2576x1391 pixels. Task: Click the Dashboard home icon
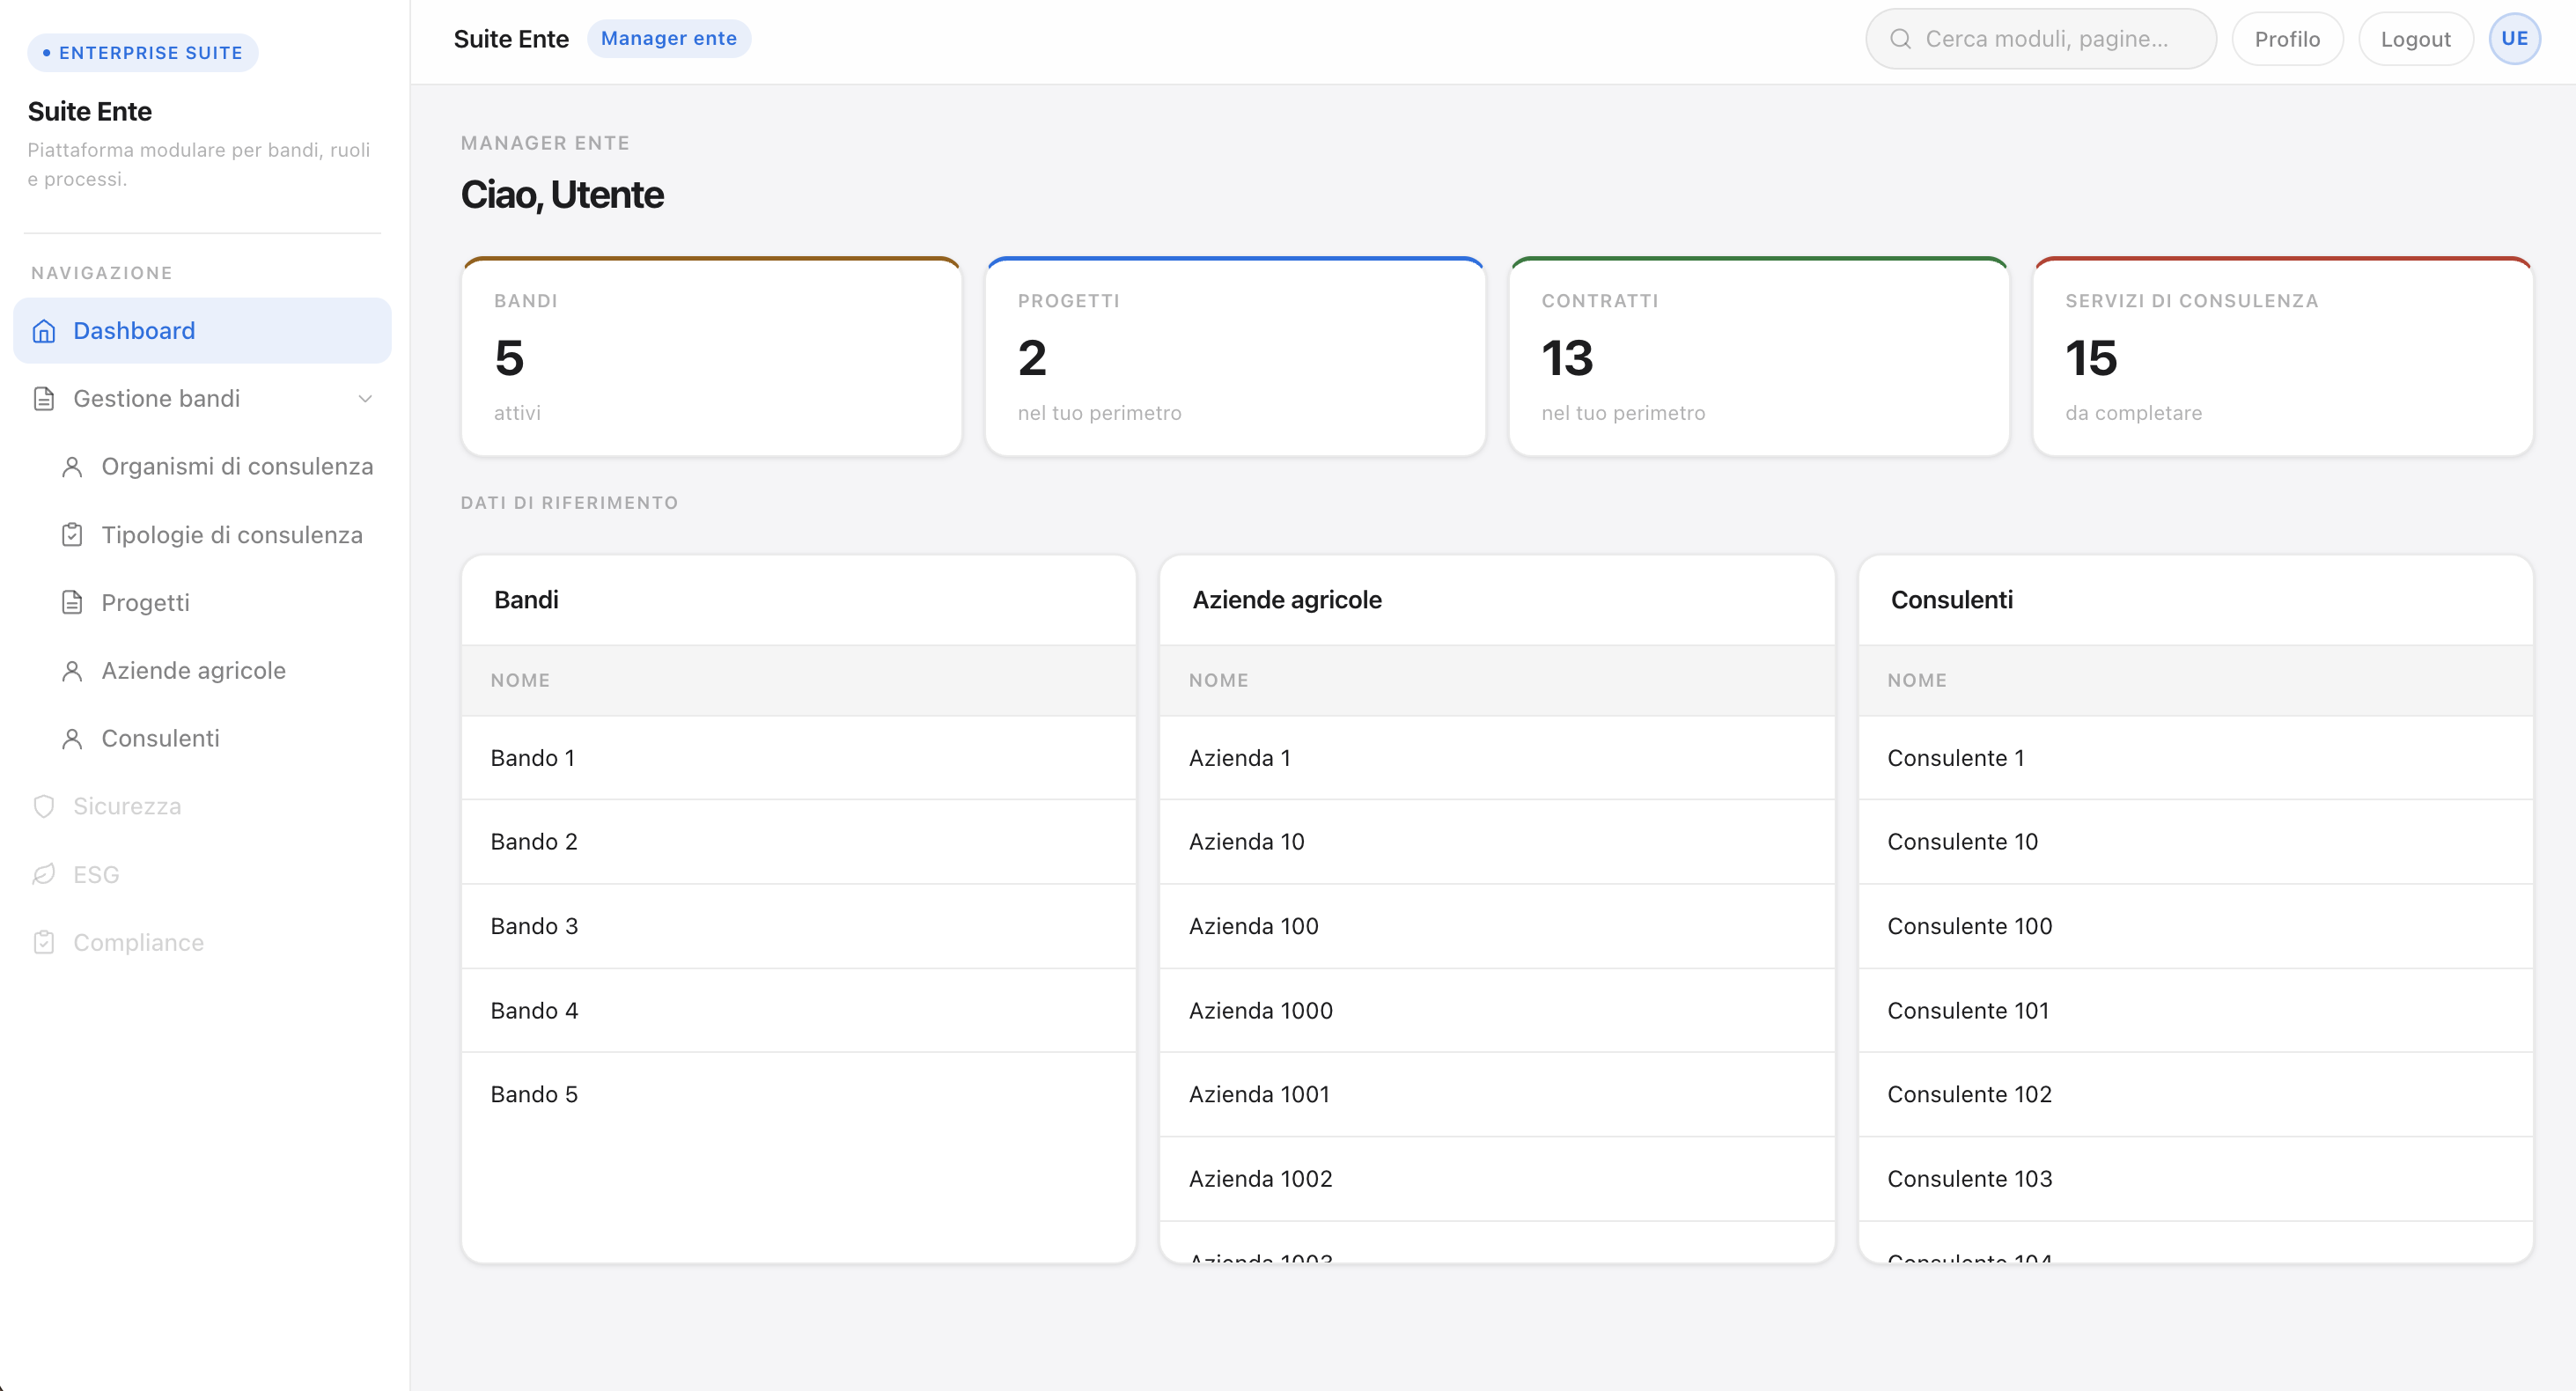tap(44, 331)
